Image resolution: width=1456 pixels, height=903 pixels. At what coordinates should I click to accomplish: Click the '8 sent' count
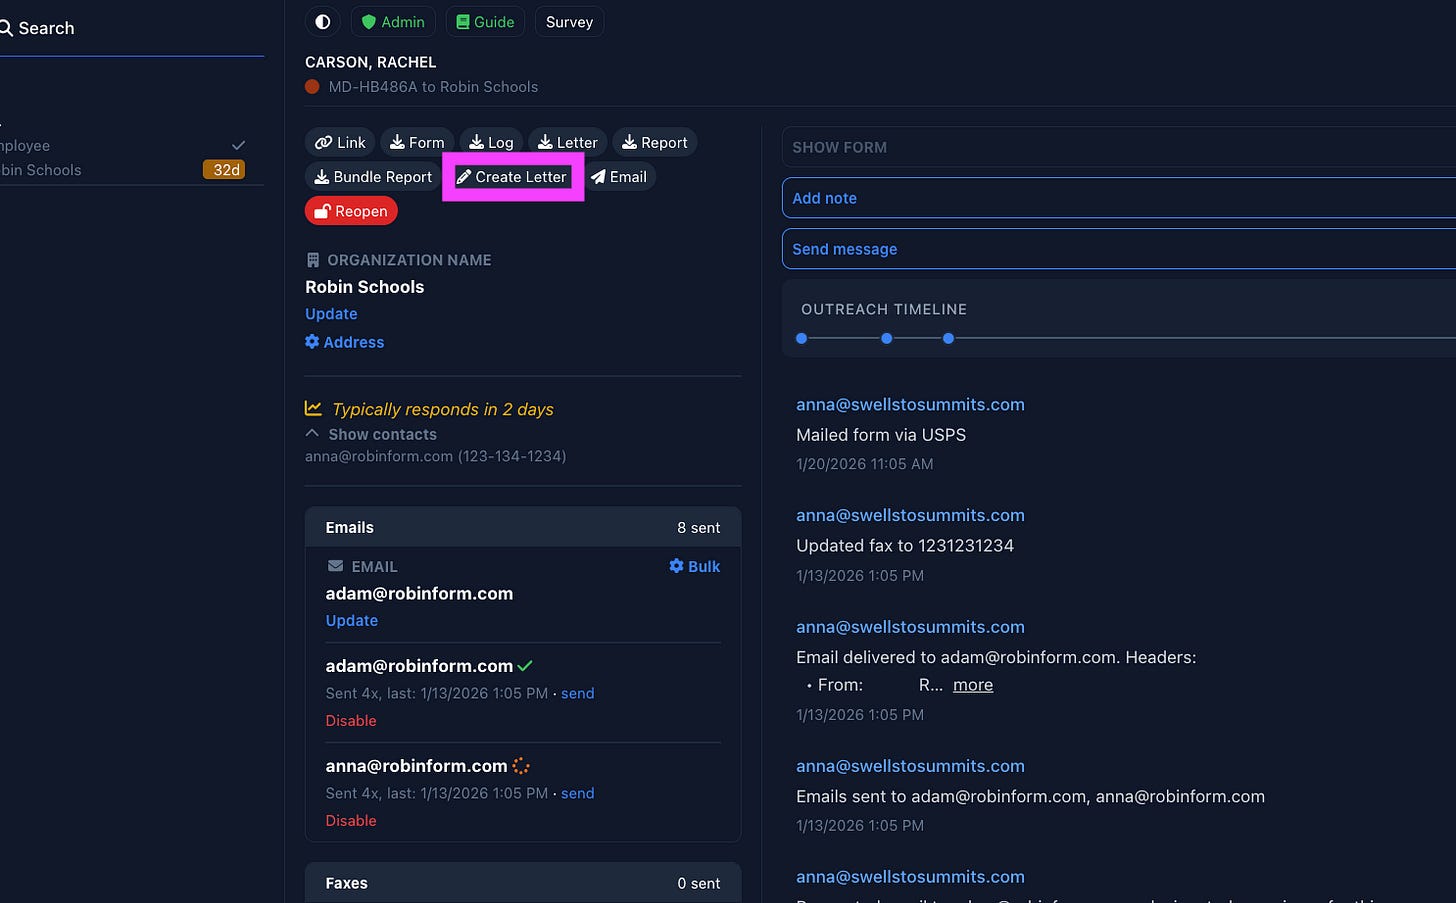tap(698, 528)
